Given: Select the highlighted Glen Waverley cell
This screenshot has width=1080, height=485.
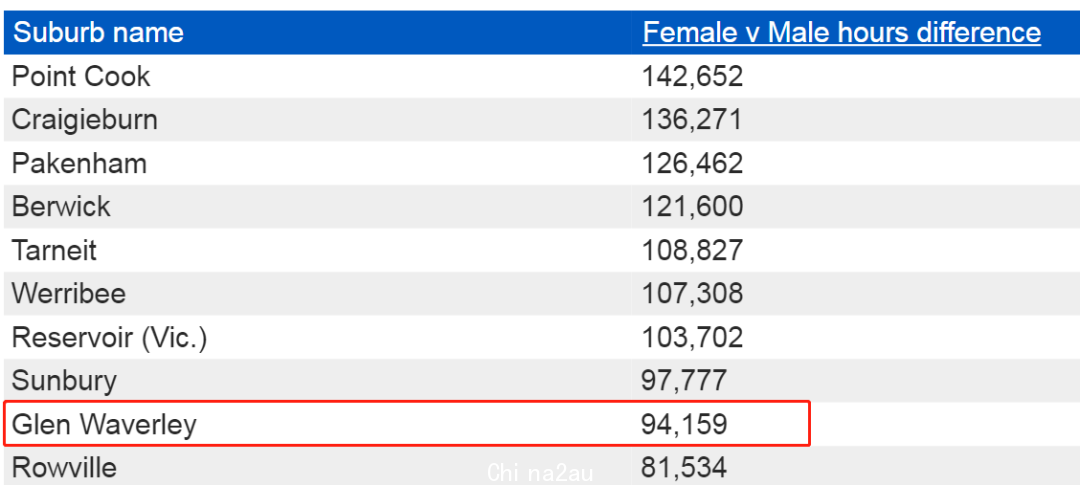Looking at the screenshot, I should pyautogui.click(x=104, y=424).
